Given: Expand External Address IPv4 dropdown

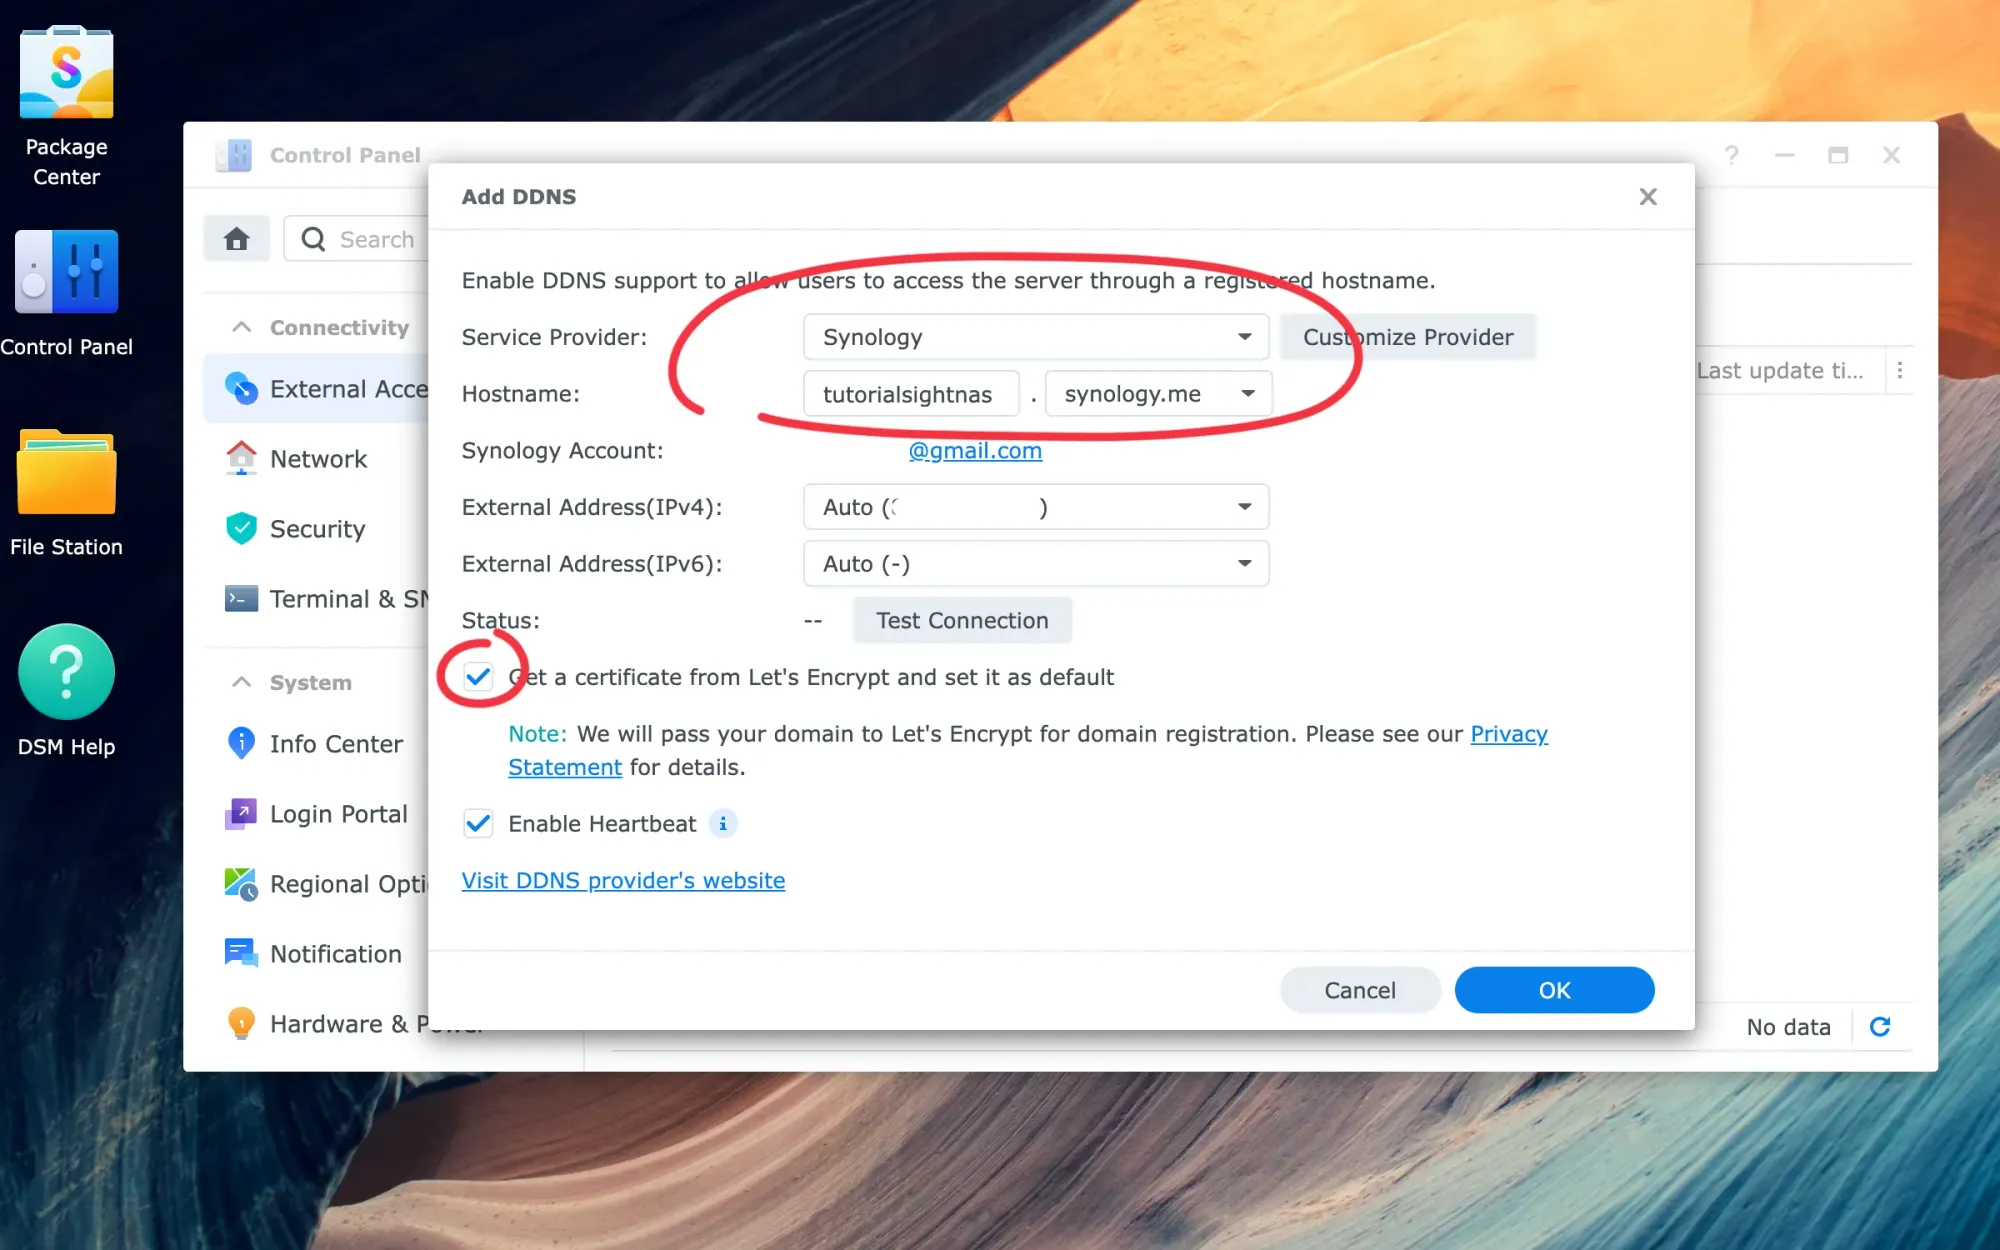Looking at the screenshot, I should (x=1244, y=505).
